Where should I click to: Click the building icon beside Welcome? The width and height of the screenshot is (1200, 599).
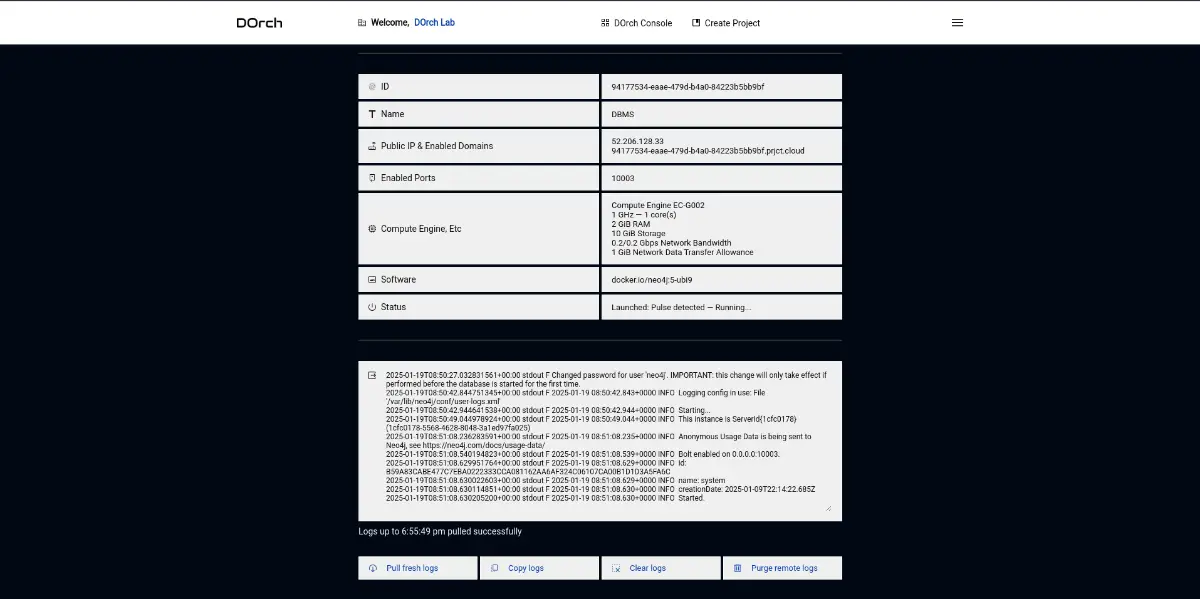361,22
